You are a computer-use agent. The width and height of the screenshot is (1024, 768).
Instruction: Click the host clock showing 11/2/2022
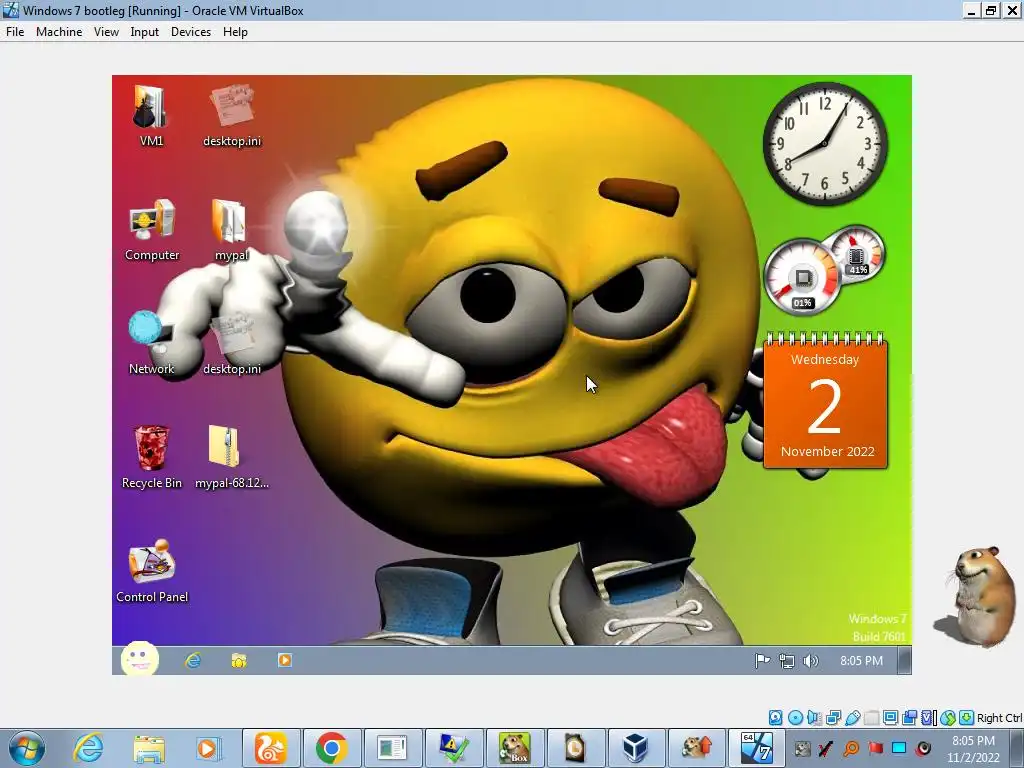pyautogui.click(x=973, y=749)
